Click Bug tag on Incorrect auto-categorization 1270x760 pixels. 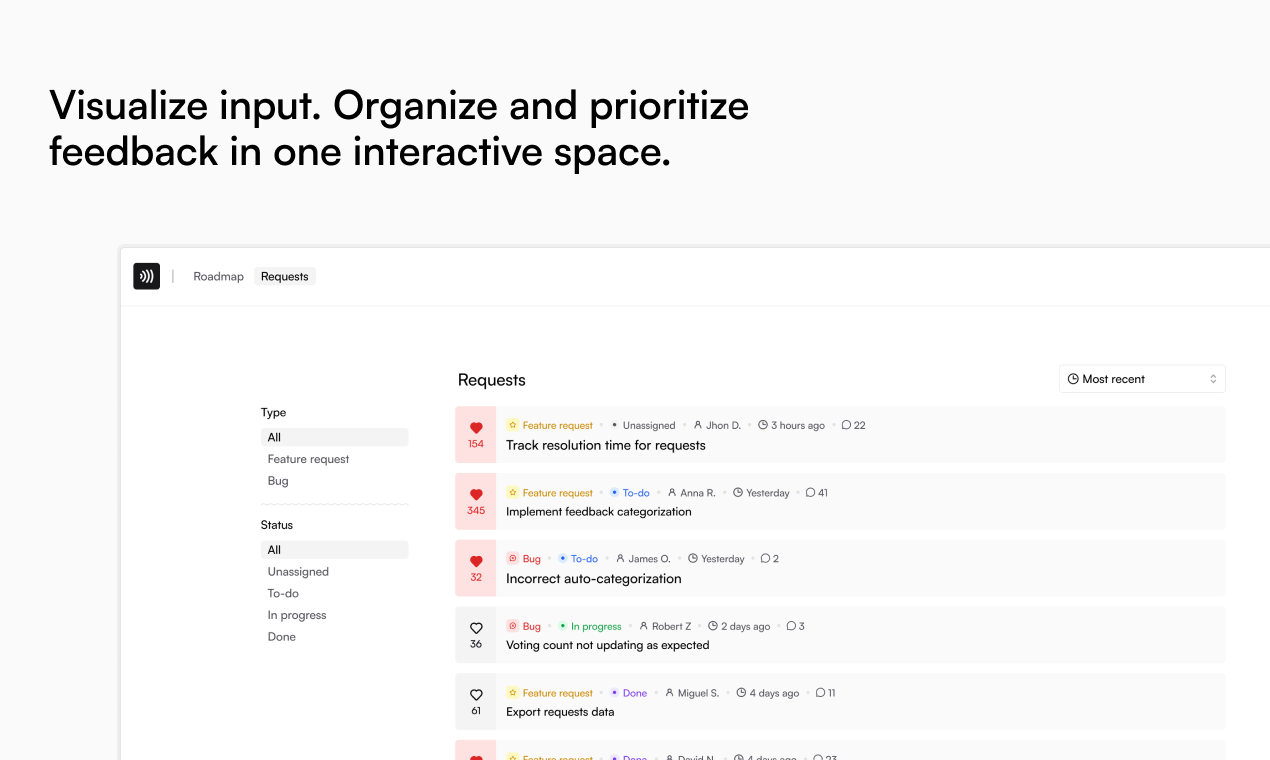tap(524, 559)
